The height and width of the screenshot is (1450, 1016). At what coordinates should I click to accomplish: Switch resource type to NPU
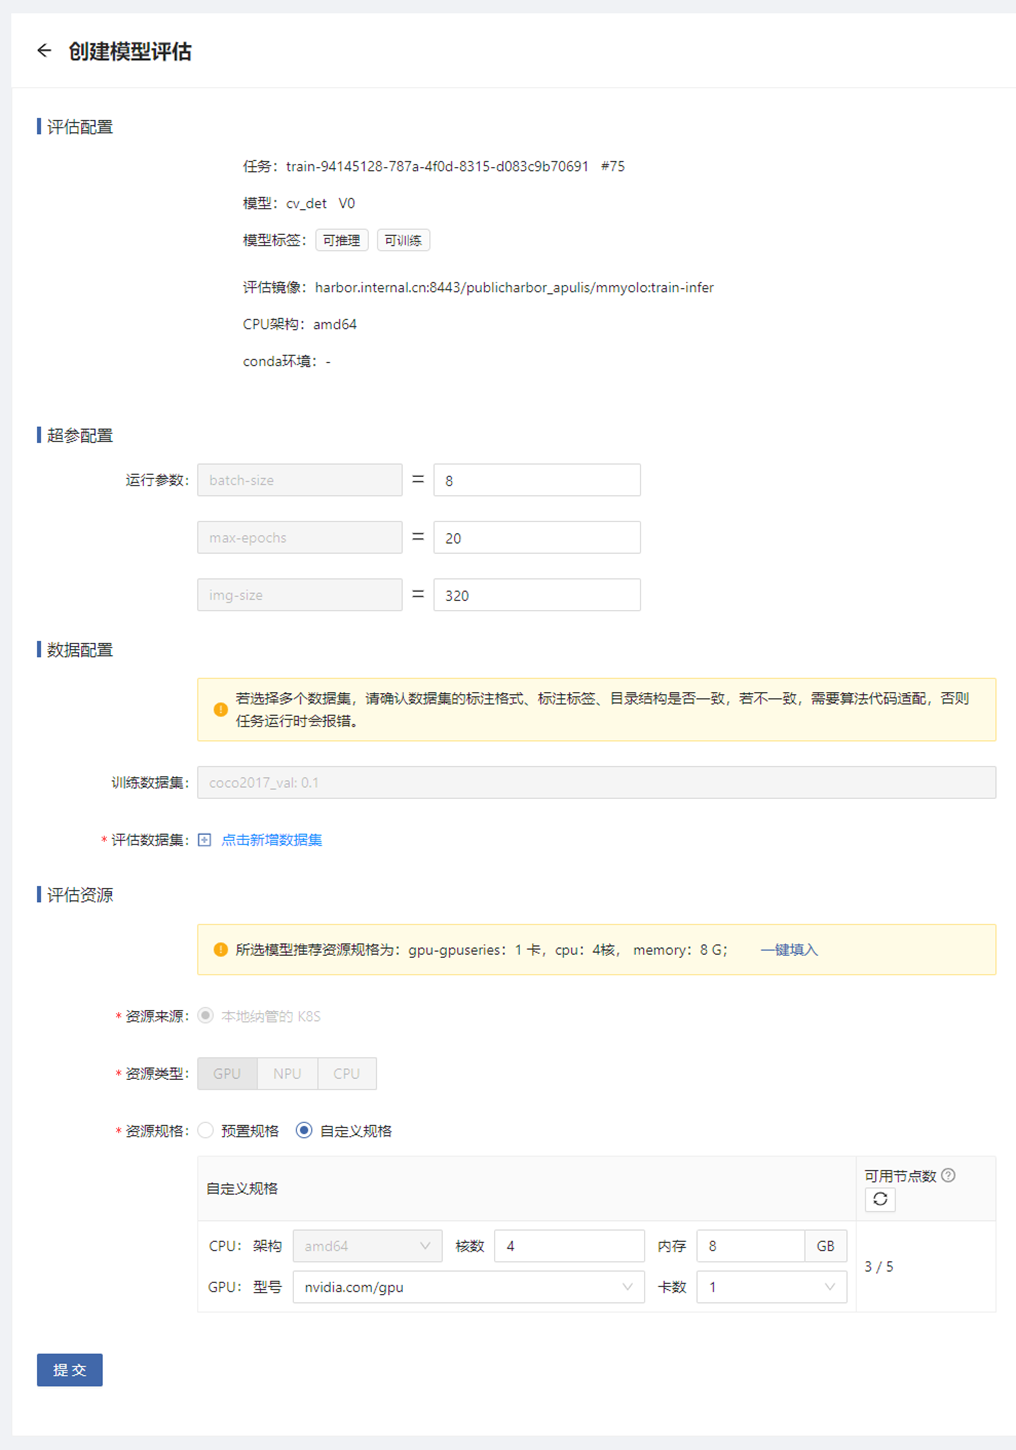pos(287,1073)
